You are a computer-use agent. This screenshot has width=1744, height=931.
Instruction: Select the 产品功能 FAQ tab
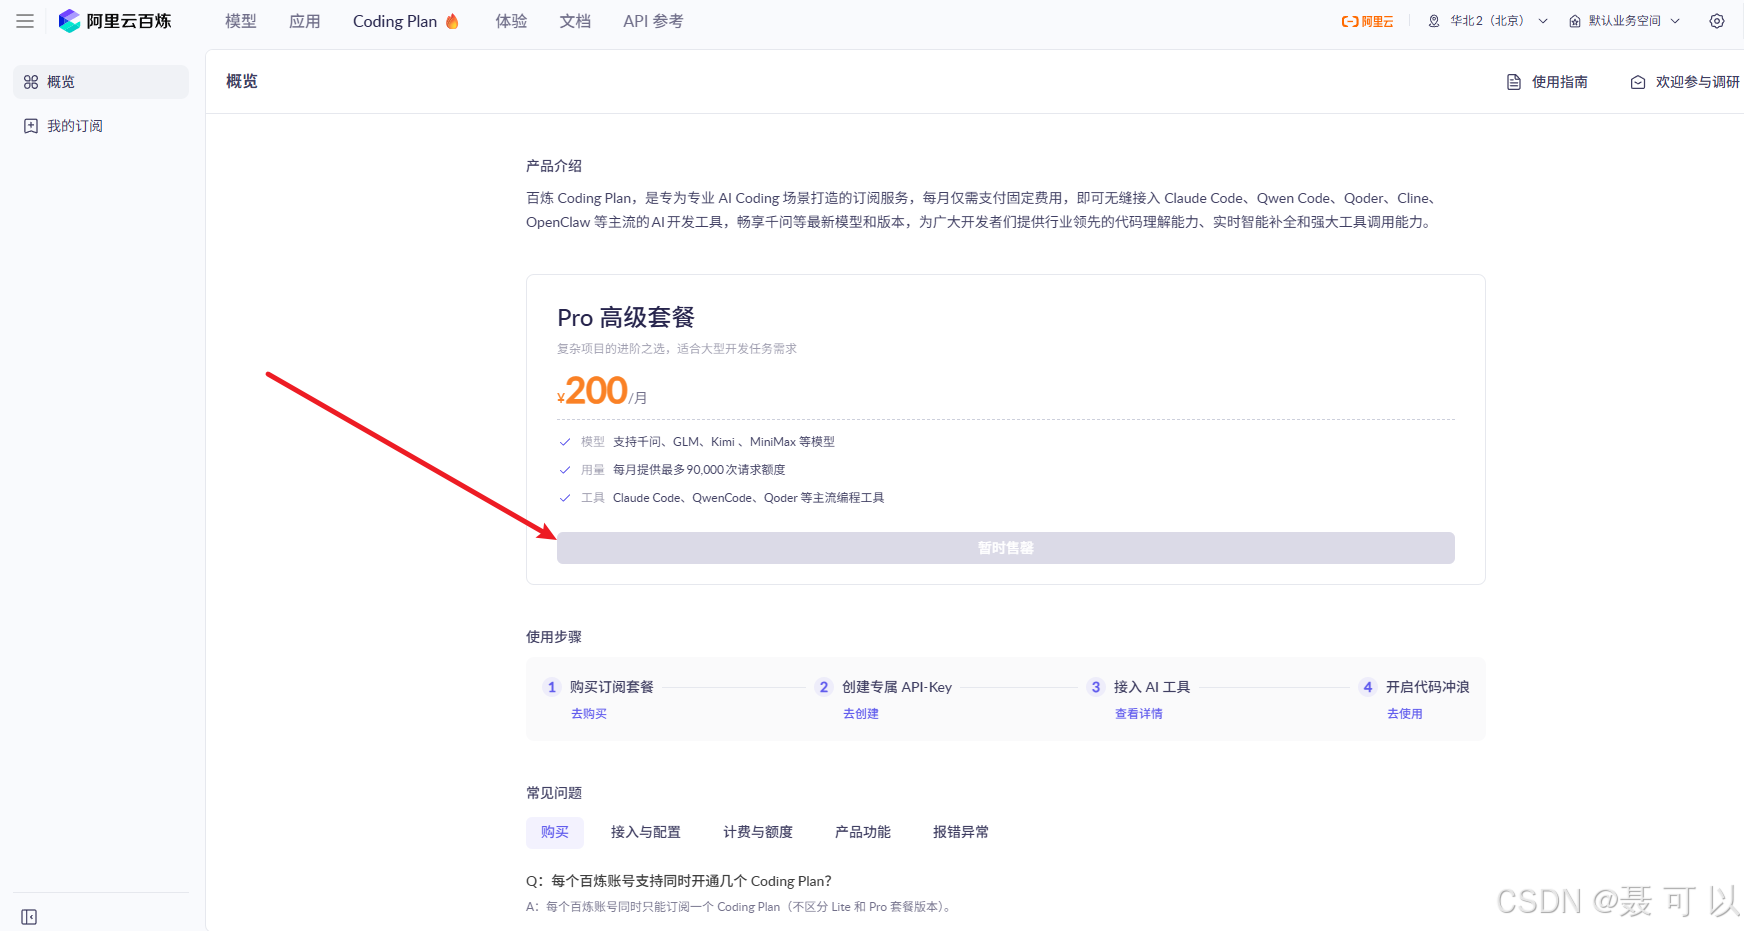click(863, 832)
